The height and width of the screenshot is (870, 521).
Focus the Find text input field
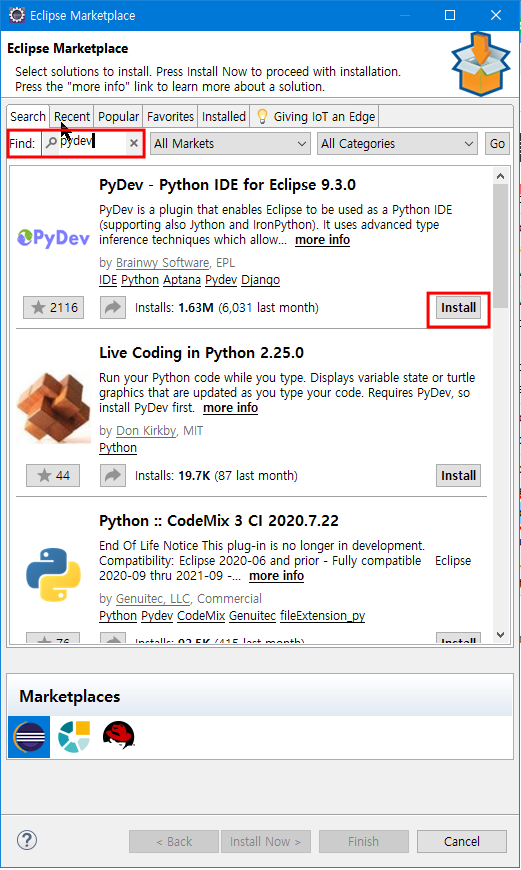point(92,143)
